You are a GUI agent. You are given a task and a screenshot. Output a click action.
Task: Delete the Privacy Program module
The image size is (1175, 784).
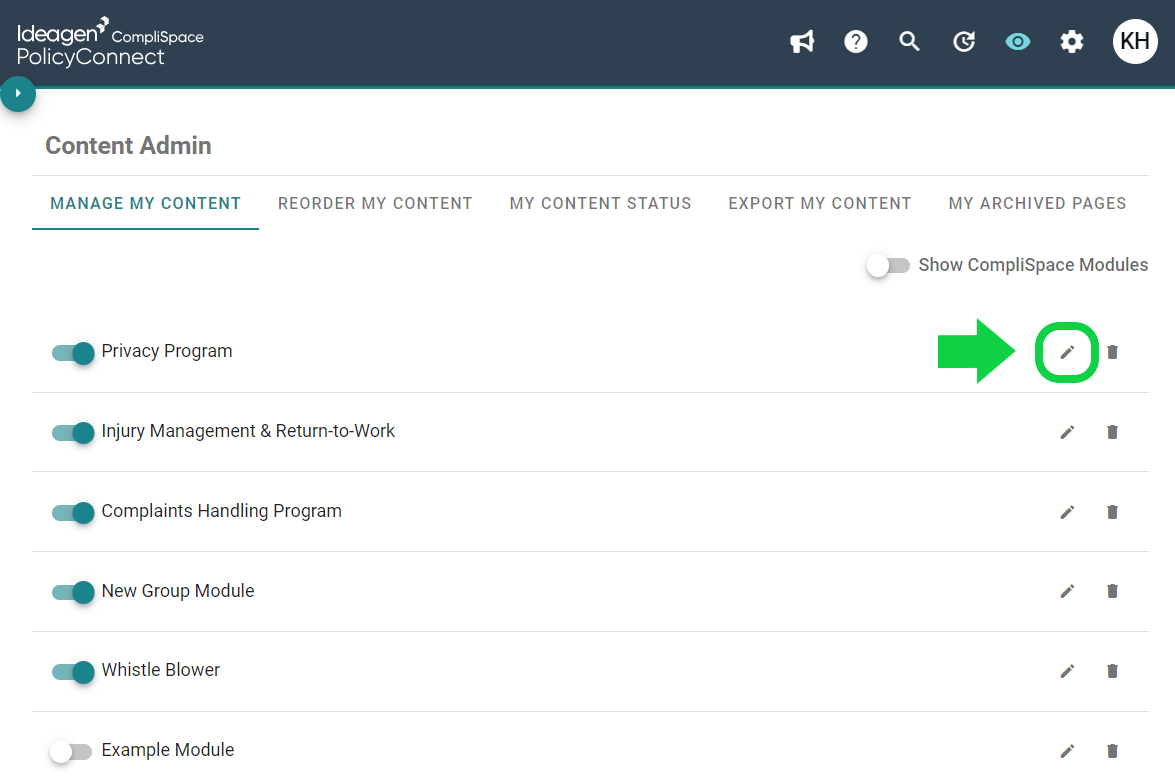coord(1112,352)
